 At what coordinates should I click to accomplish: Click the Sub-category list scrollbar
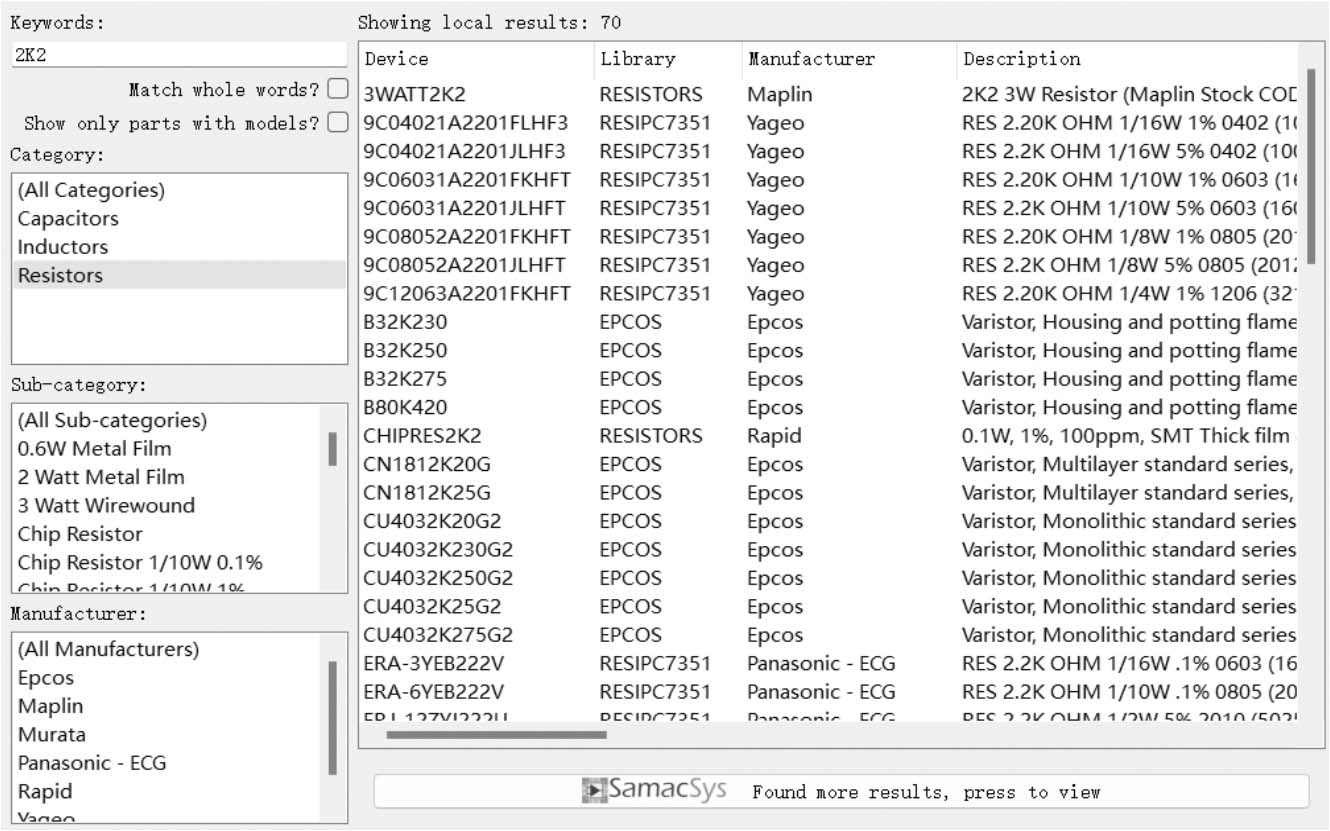(x=333, y=450)
